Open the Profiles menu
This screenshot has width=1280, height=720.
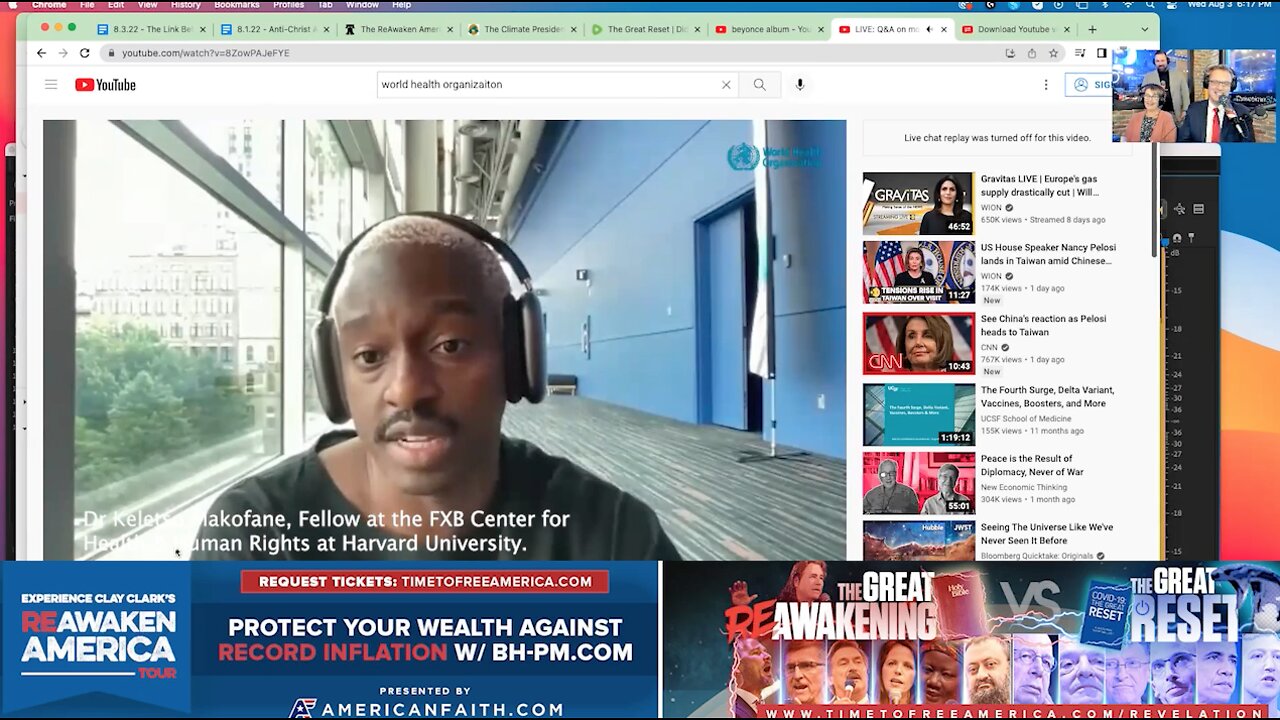click(289, 5)
